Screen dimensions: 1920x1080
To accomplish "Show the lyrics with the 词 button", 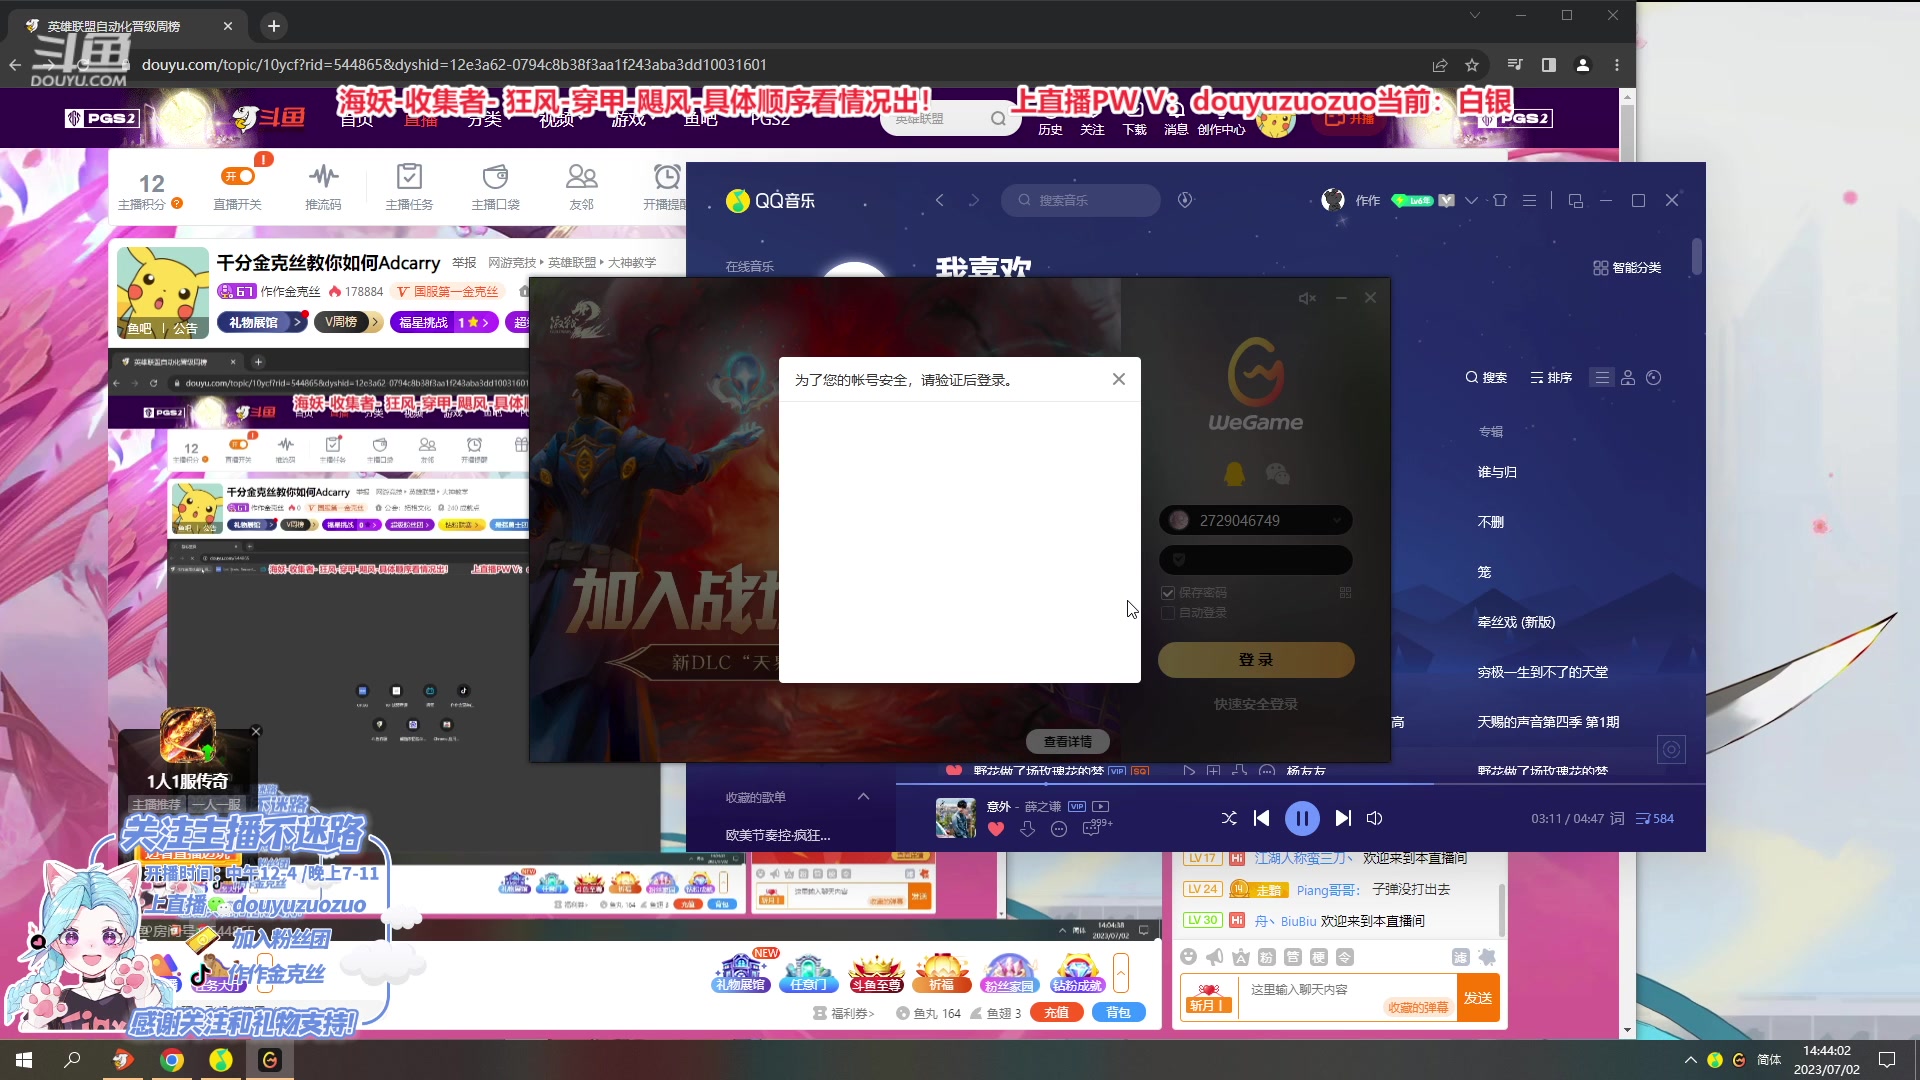I will coord(1617,819).
